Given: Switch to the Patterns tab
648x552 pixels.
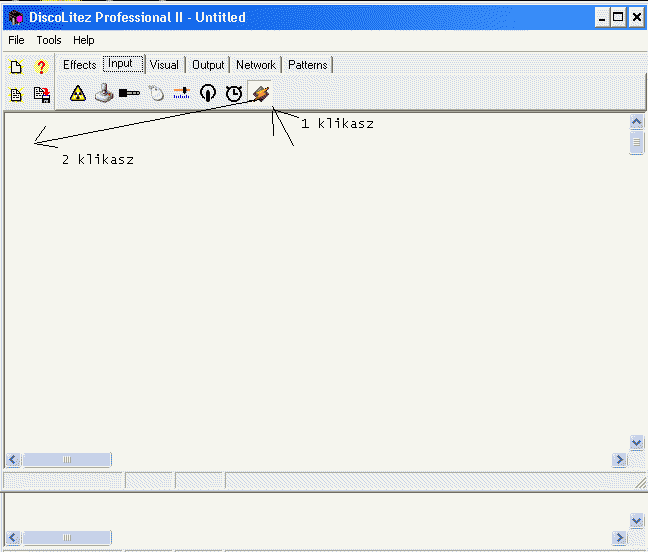Looking at the screenshot, I should (x=308, y=65).
